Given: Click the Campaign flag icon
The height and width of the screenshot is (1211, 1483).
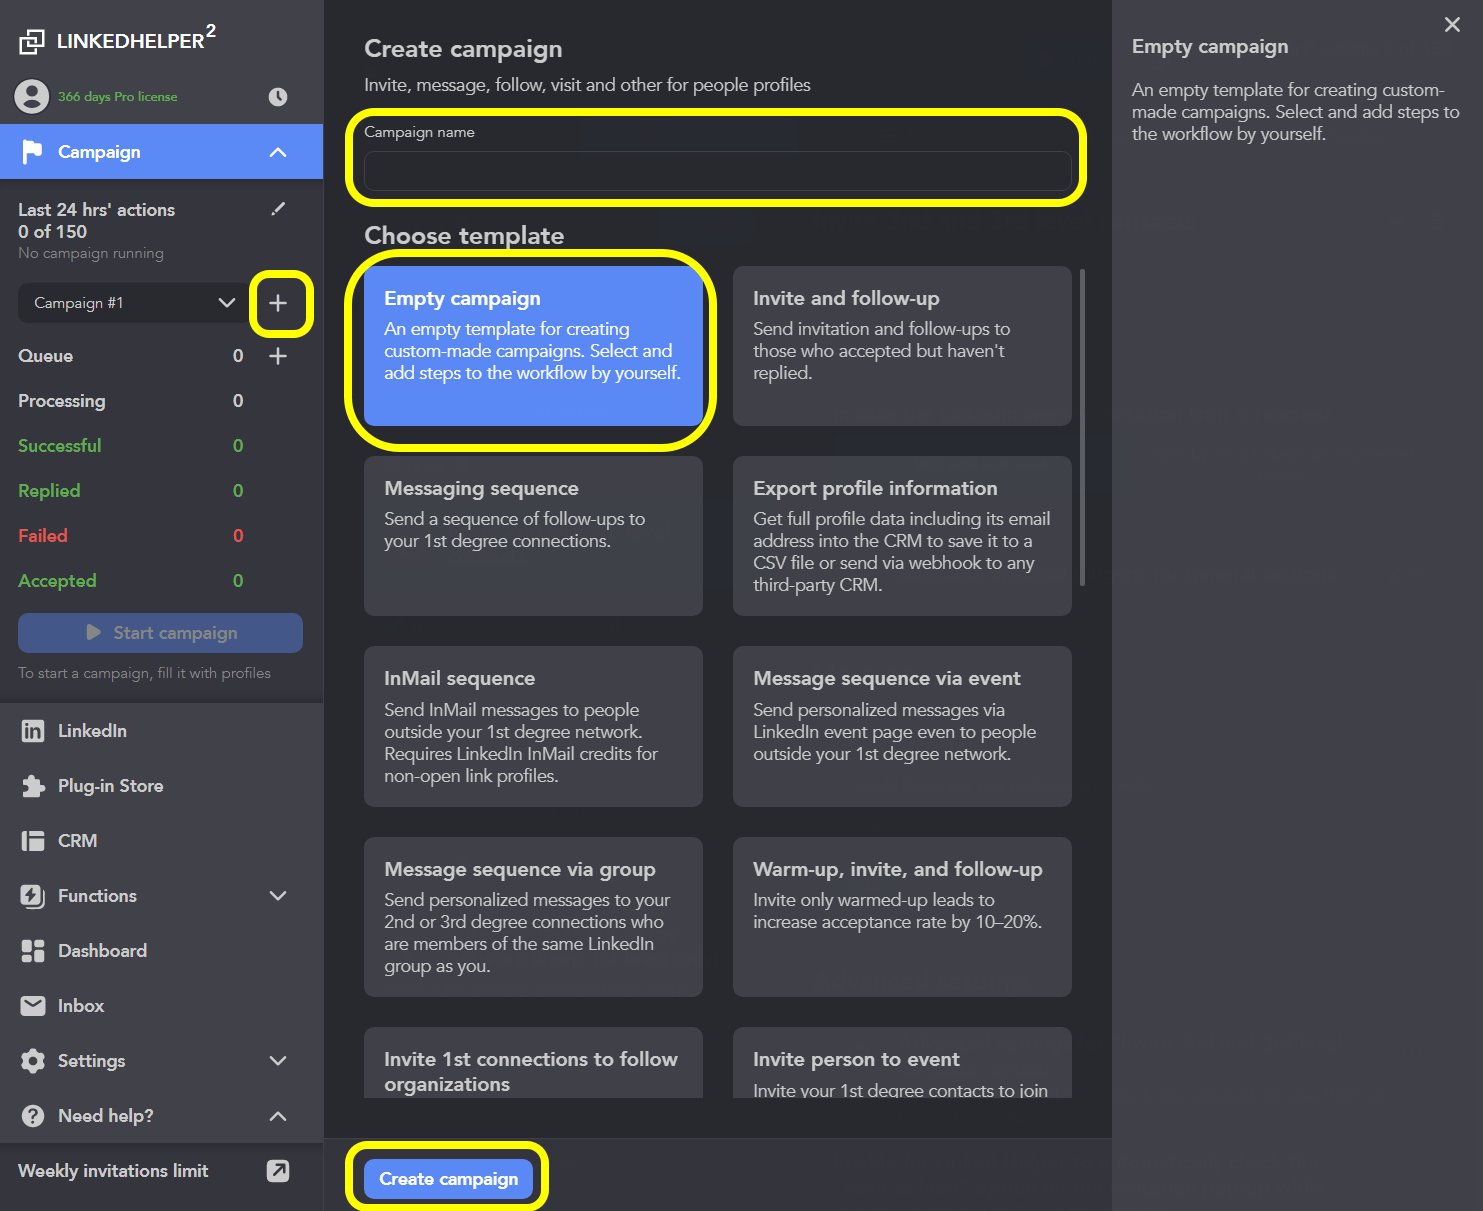Looking at the screenshot, I should (33, 152).
